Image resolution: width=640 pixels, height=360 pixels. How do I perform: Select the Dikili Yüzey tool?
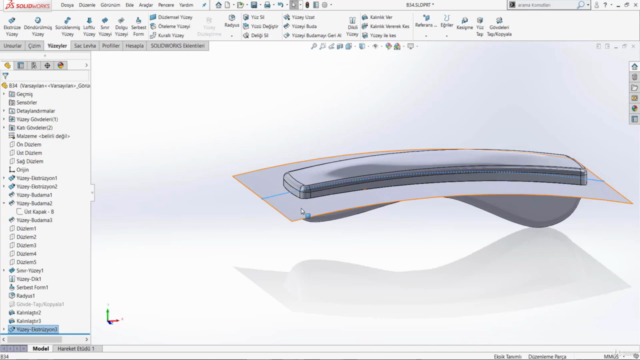pyautogui.click(x=352, y=27)
